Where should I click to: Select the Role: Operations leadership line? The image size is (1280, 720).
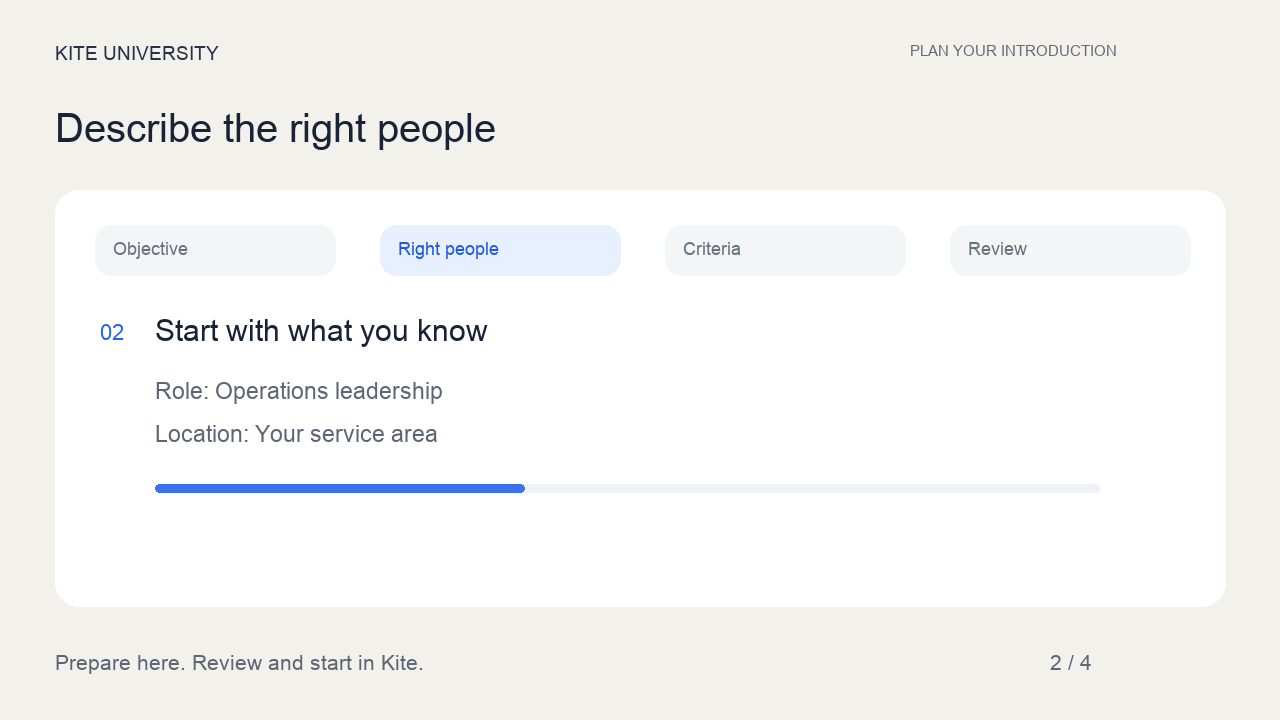[x=299, y=391]
